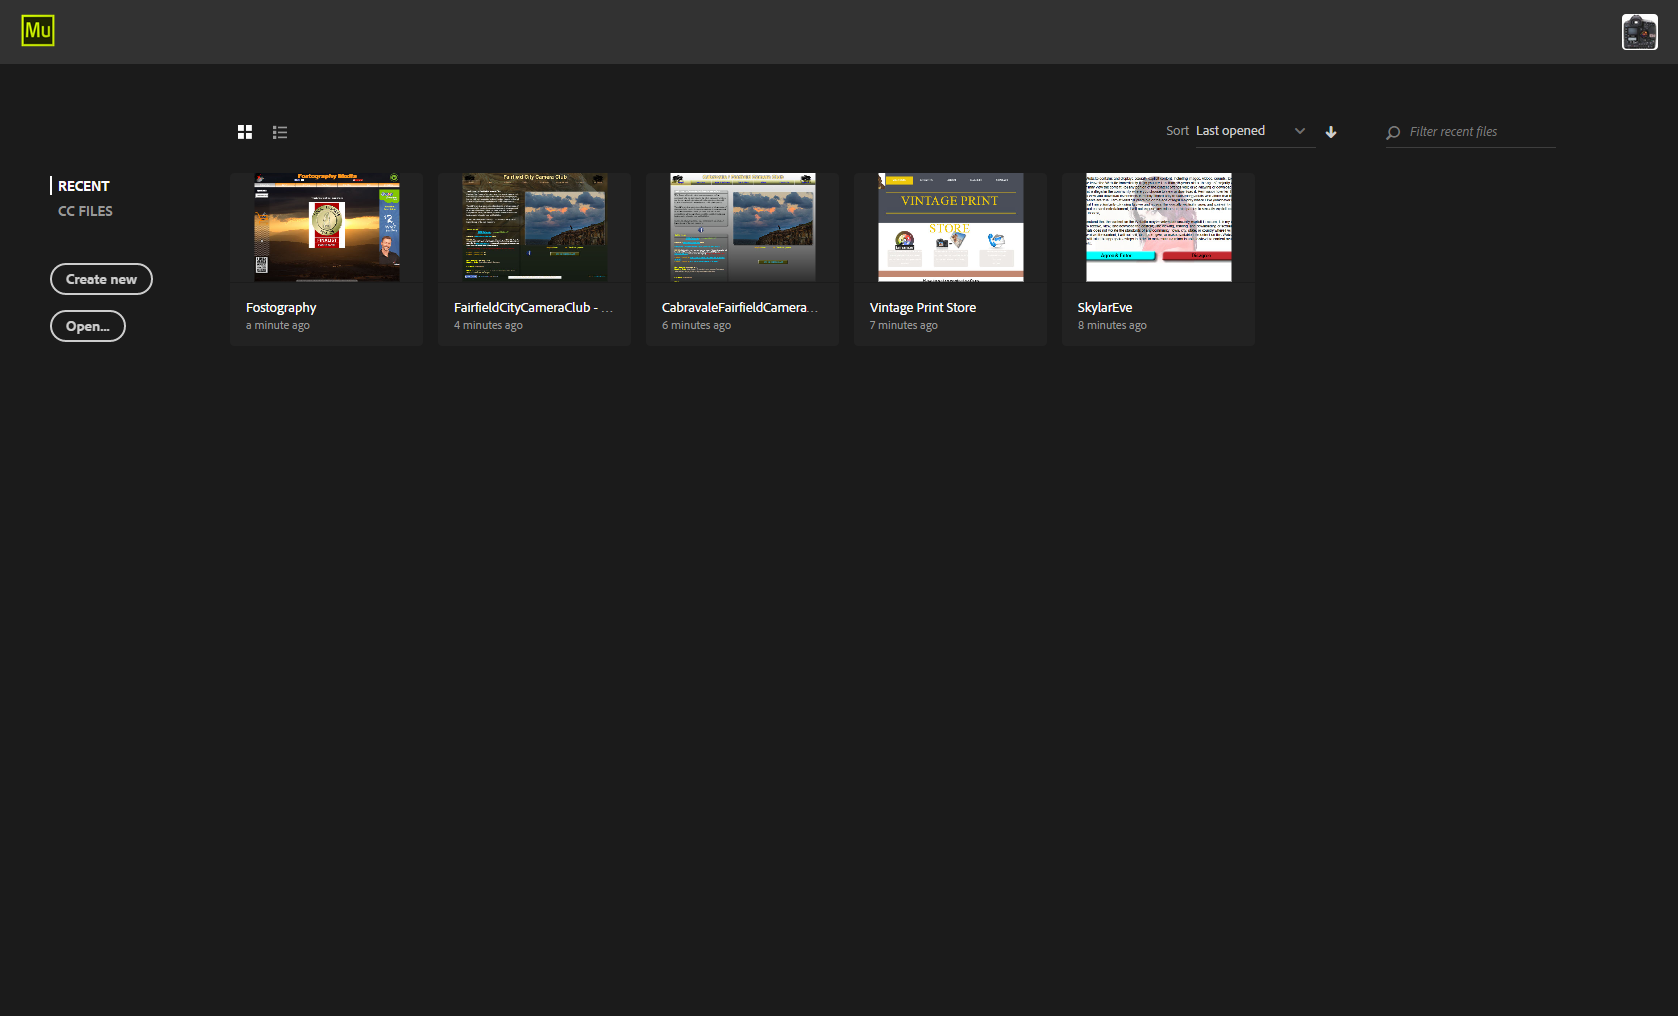Select the CC FILES tab

click(x=85, y=211)
